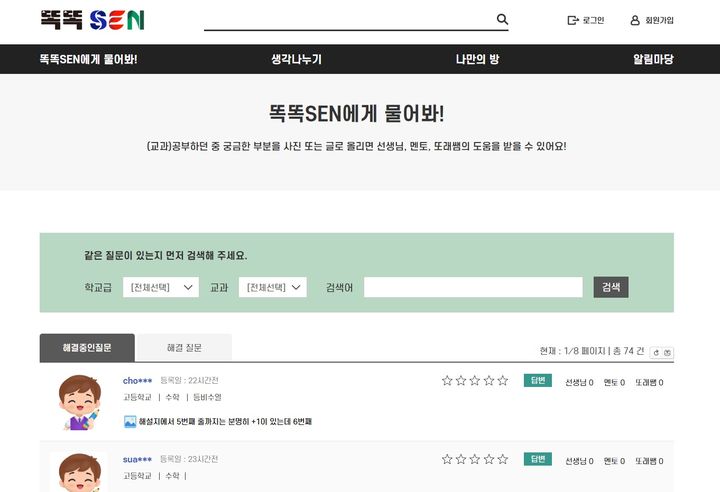Viewport: 720px width, 492px height.
Task: Click the top header search input field
Action: coord(349,19)
